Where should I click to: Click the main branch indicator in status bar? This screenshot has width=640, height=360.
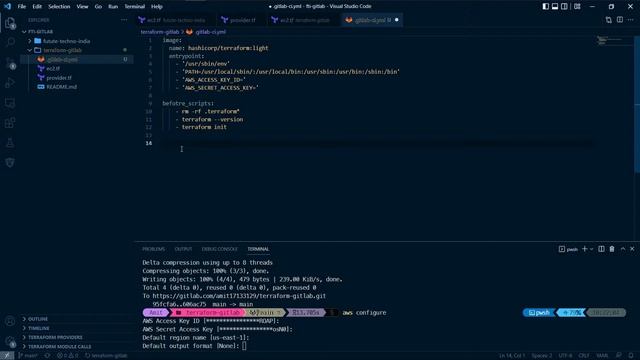29,356
